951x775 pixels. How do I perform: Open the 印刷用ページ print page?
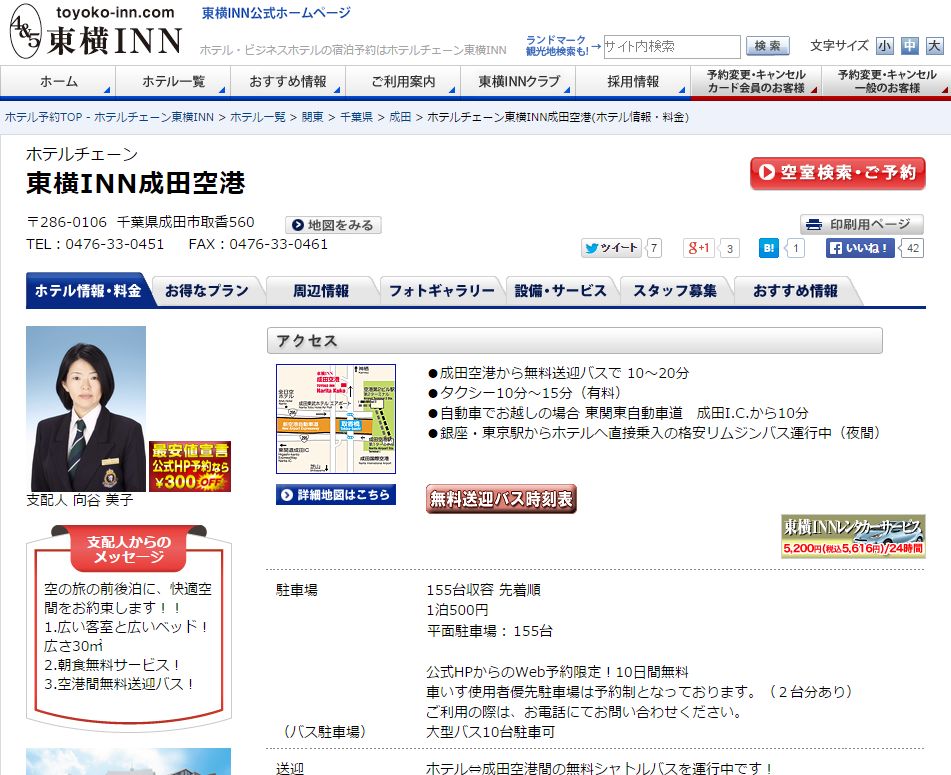click(861, 224)
